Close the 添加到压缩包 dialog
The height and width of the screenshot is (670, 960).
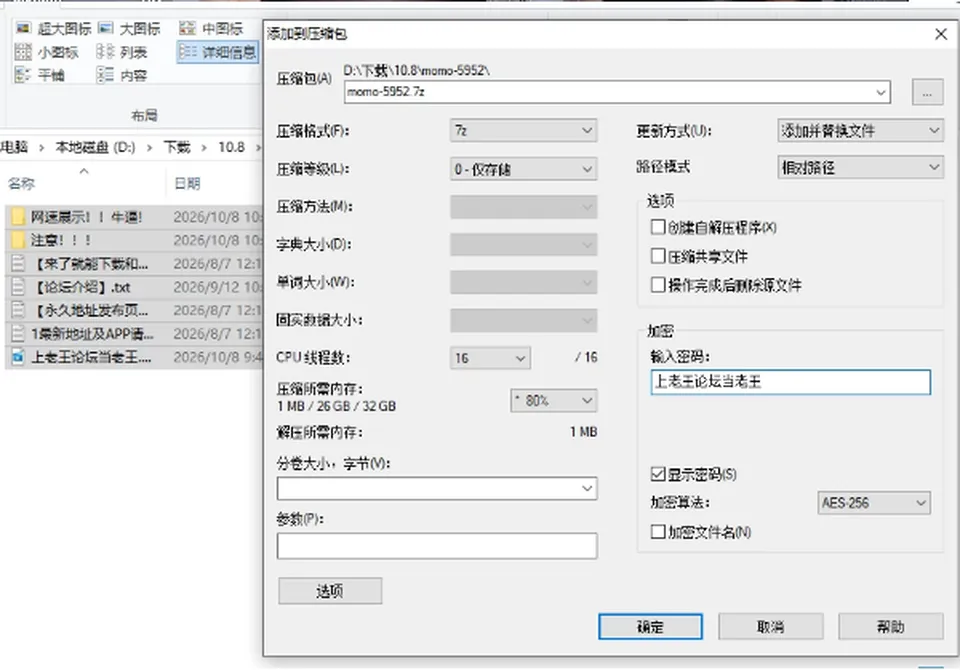(x=941, y=34)
